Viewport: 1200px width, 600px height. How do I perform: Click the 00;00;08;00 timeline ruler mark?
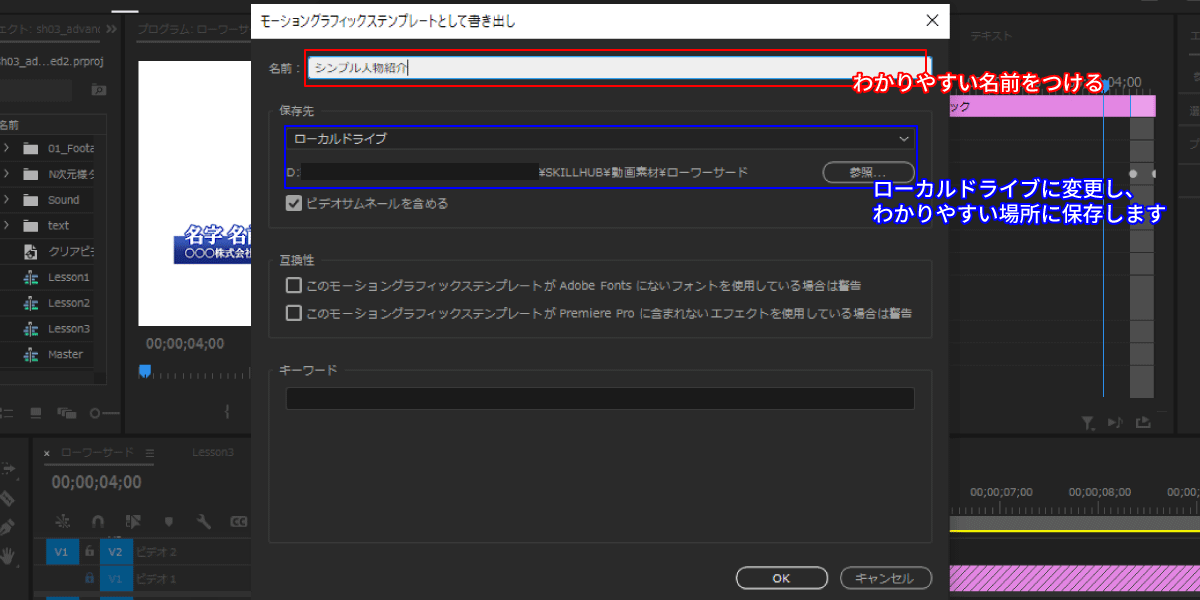[x=1100, y=492]
